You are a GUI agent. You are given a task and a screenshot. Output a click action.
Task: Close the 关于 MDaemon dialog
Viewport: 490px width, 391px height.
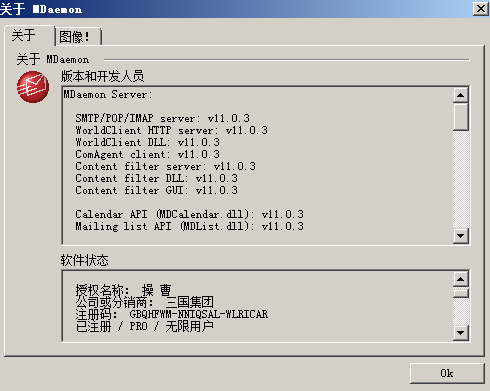coord(480,8)
